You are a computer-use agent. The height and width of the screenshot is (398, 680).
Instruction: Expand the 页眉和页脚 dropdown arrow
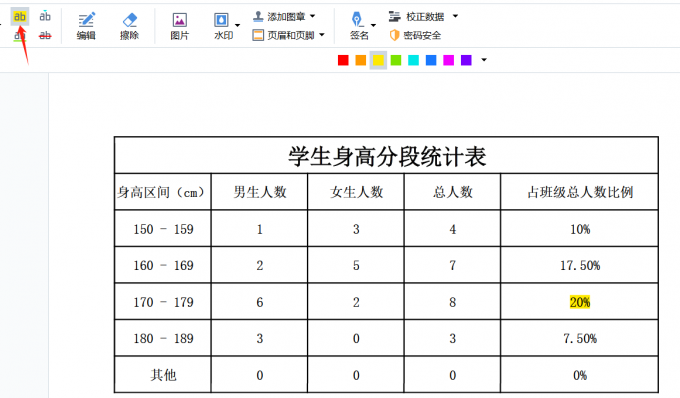coord(322,35)
